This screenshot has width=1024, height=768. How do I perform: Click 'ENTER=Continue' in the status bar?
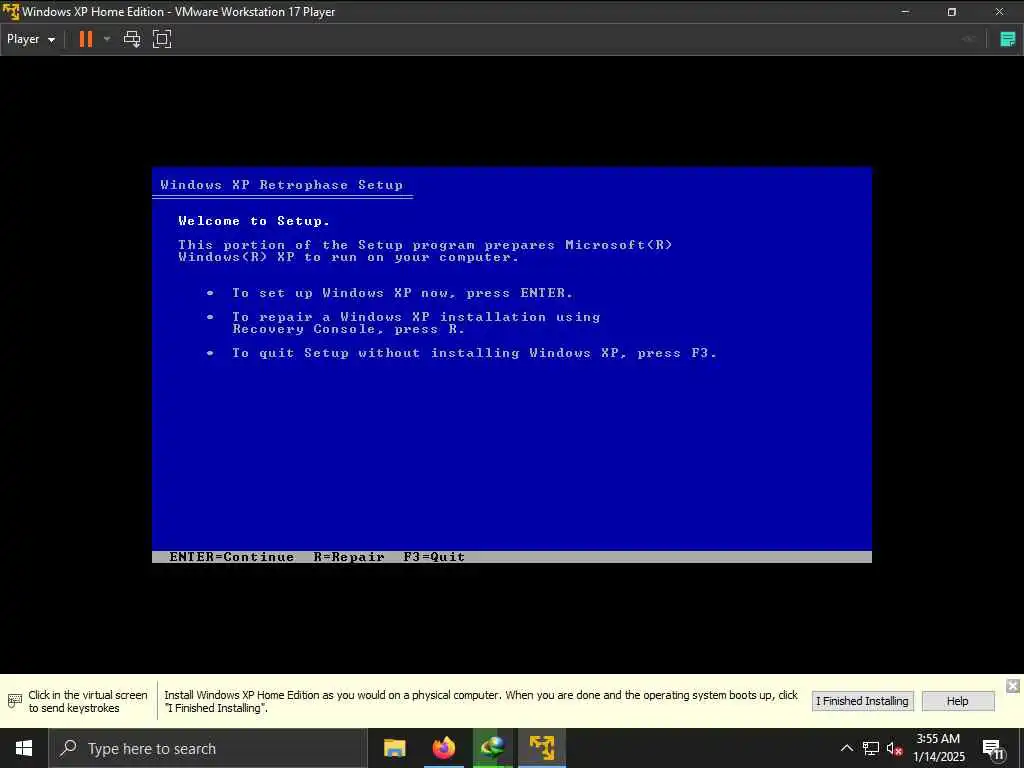pos(231,557)
